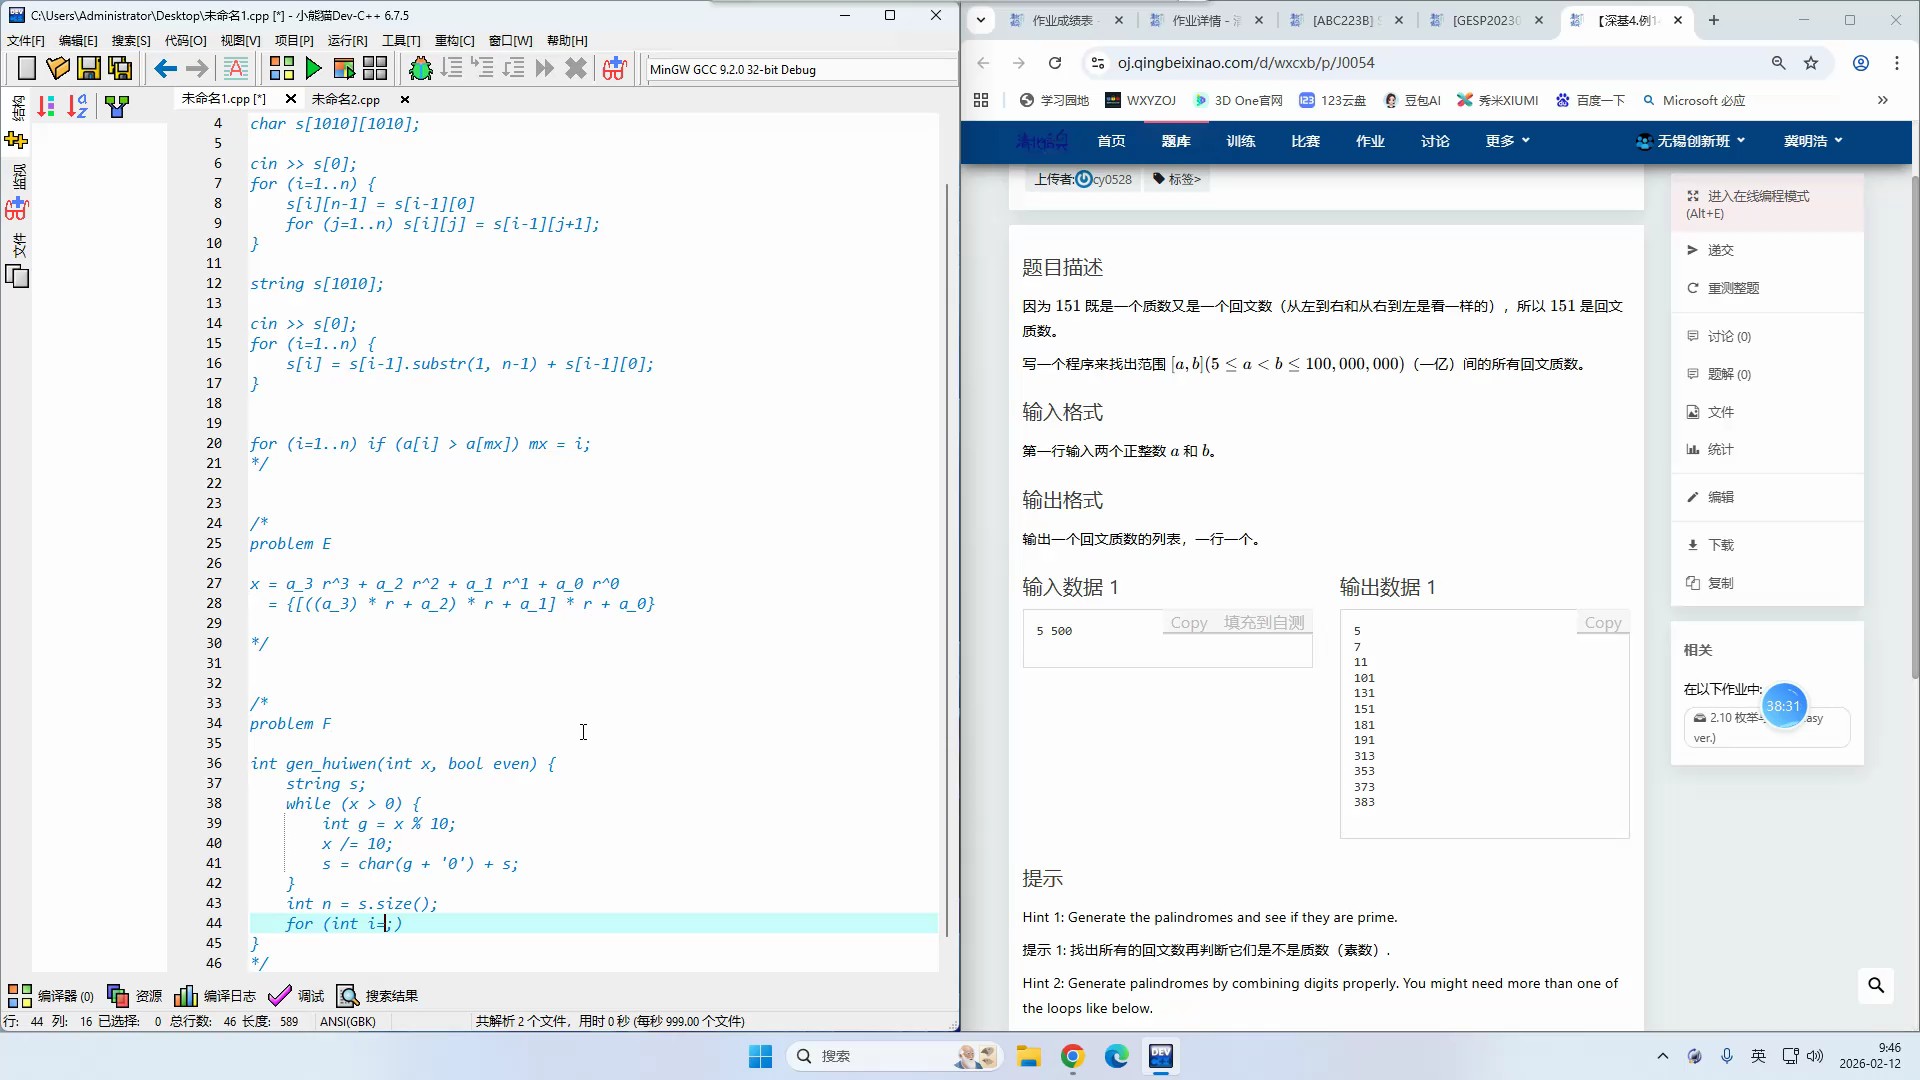Expand the 更多 navigation dropdown
Image resolution: width=1920 pixels, height=1080 pixels.
[x=1507, y=141]
